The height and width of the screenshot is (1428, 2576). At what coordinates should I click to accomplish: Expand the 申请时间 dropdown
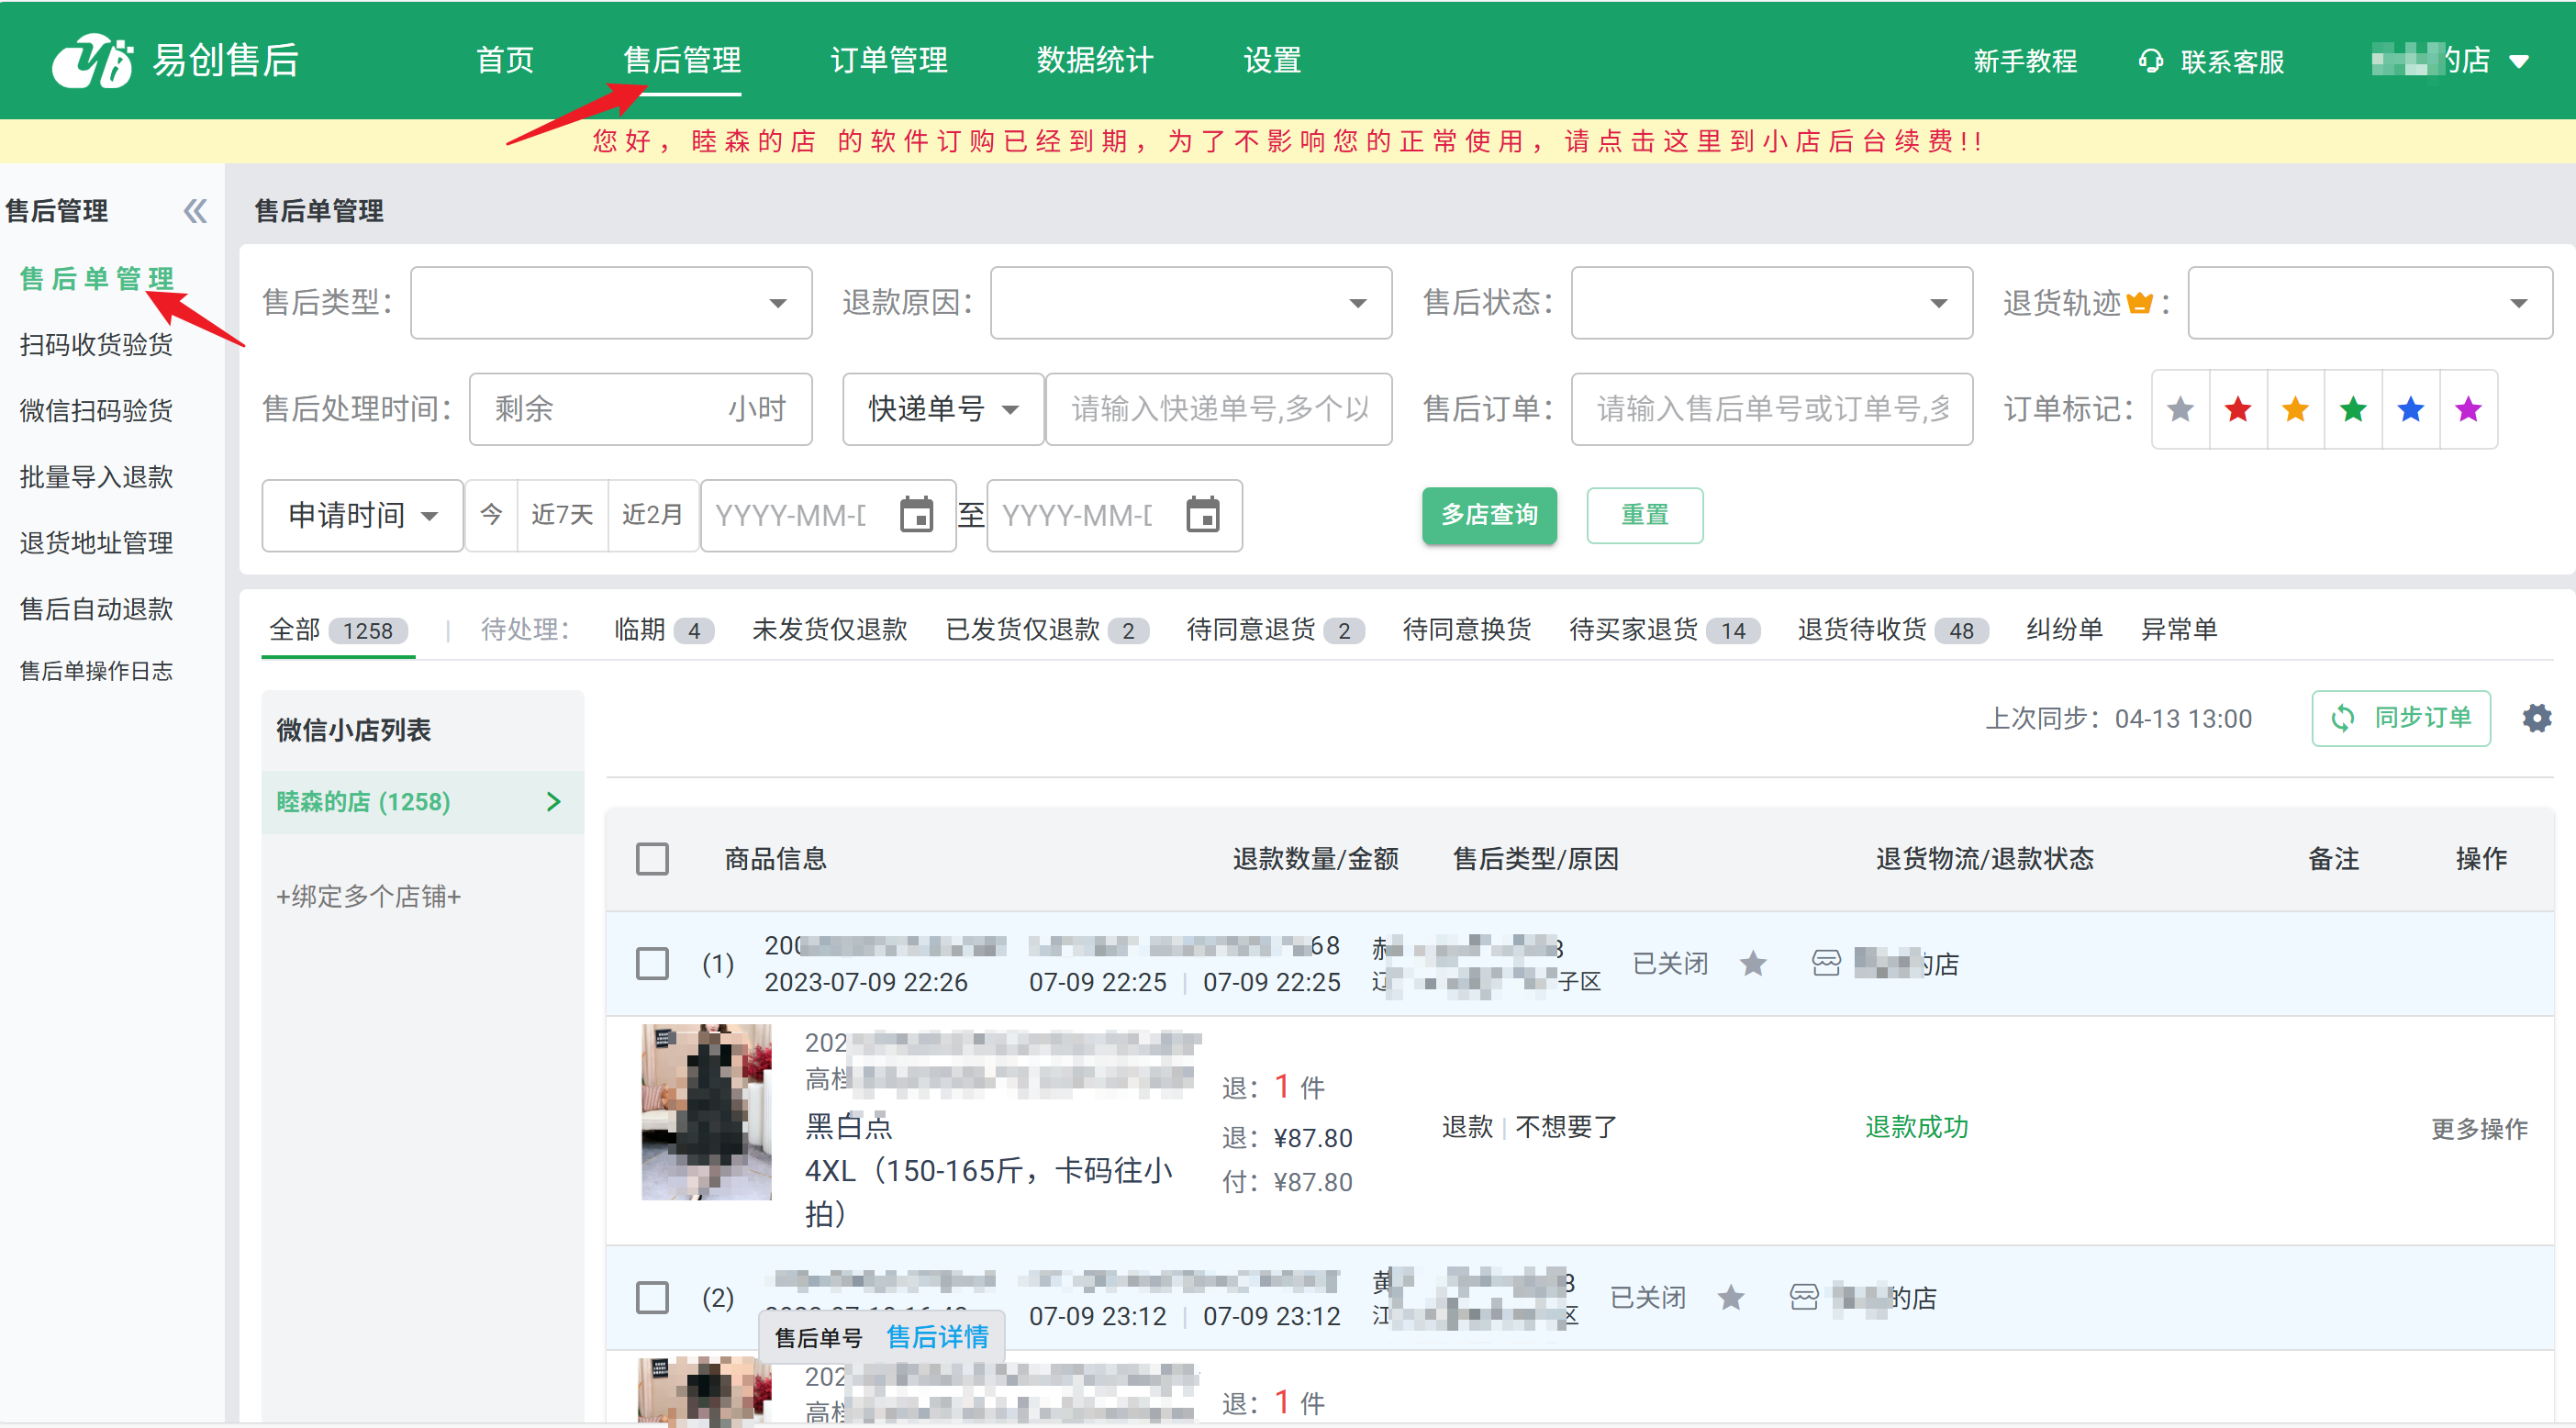(362, 515)
